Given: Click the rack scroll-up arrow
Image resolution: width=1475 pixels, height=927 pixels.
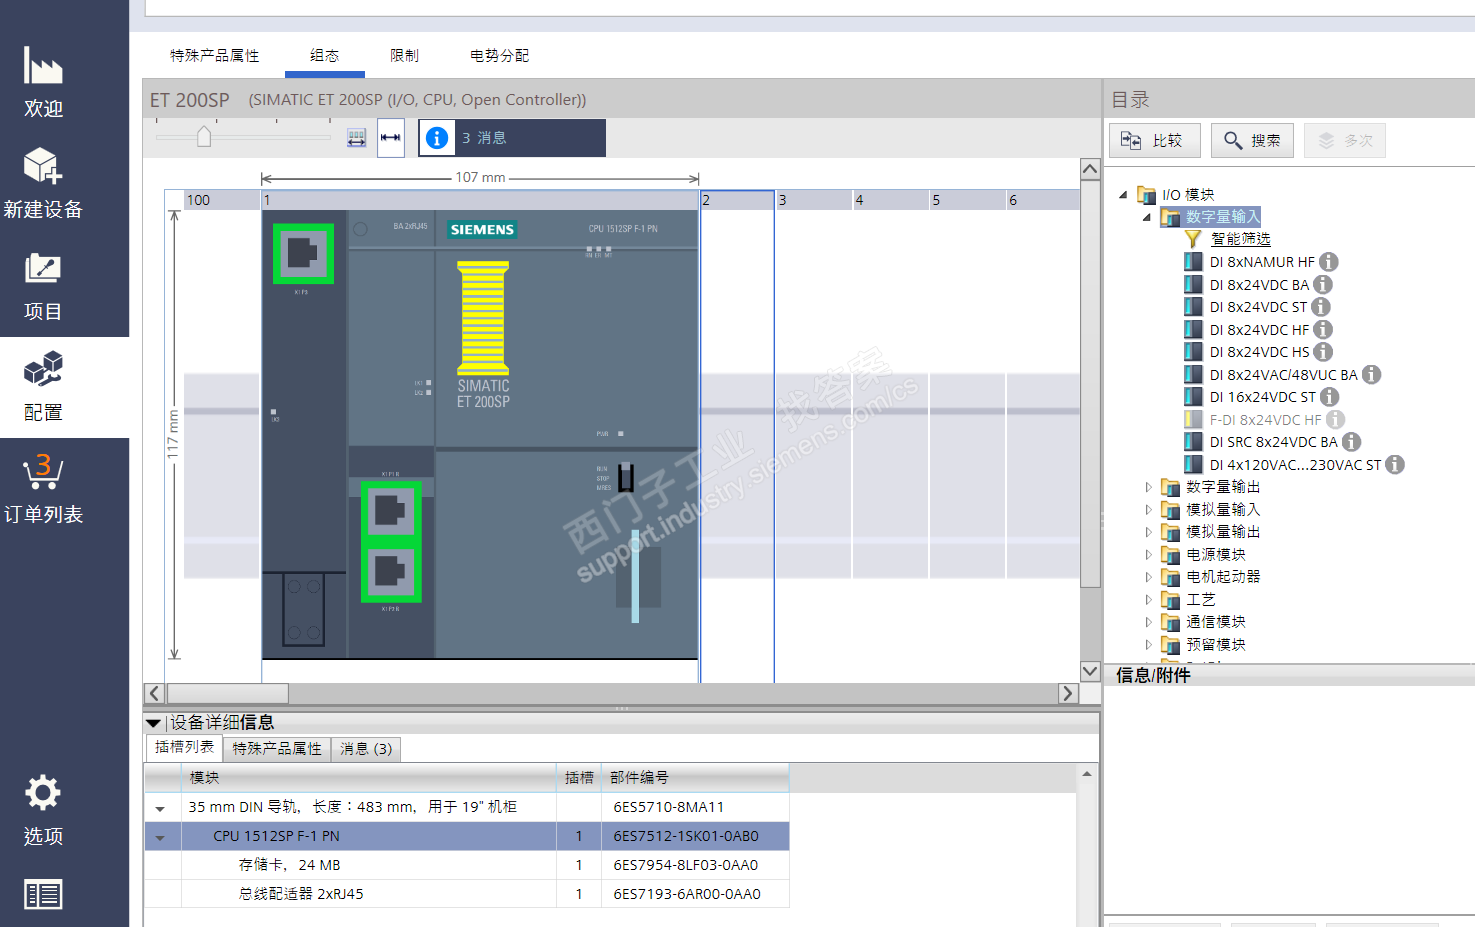Looking at the screenshot, I should click(1090, 169).
